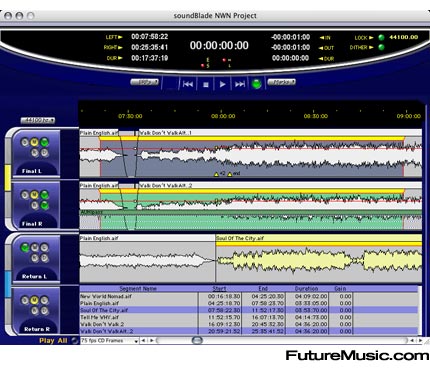Toggle the LOCK green indicator
The width and height of the screenshot is (430, 370).
381,37
